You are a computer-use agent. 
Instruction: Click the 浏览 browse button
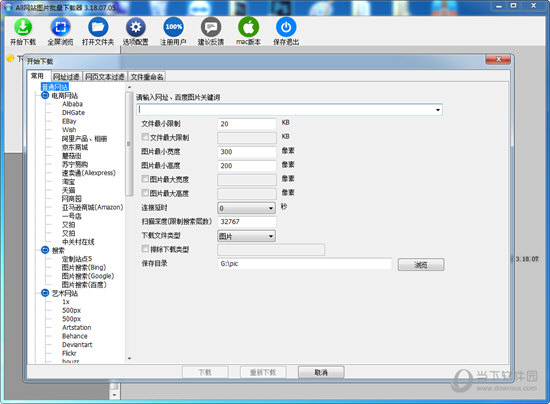click(x=421, y=265)
